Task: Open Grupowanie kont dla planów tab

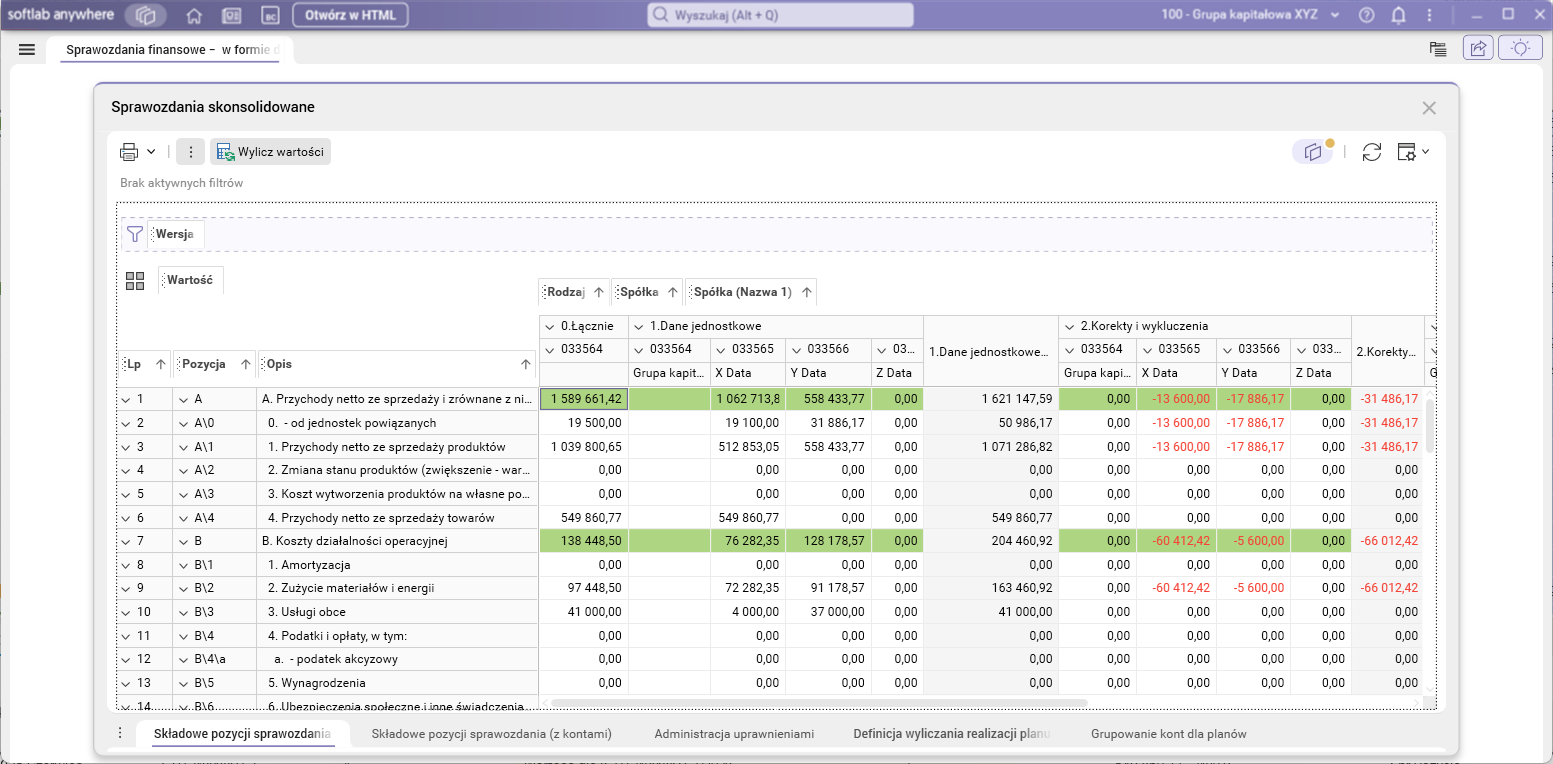Action: point(1168,733)
